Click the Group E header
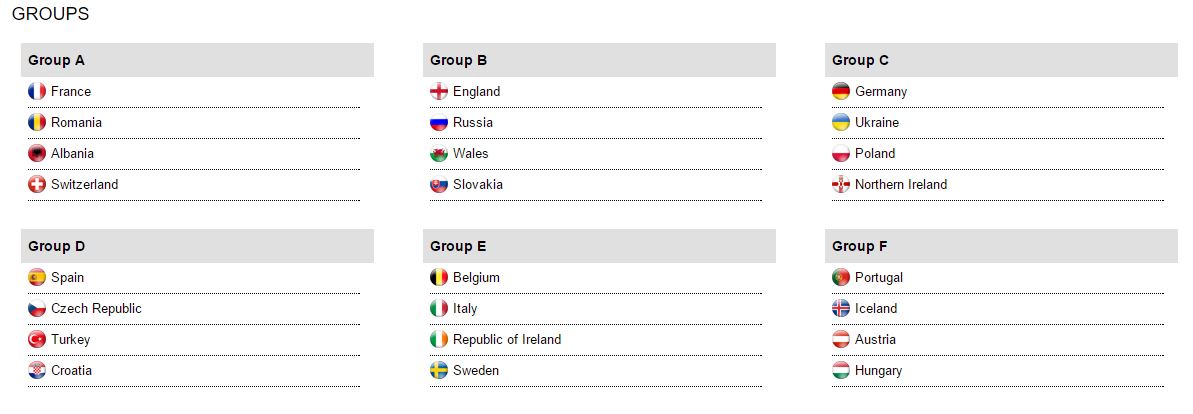Screen dimensions: 1193x414 tap(459, 246)
